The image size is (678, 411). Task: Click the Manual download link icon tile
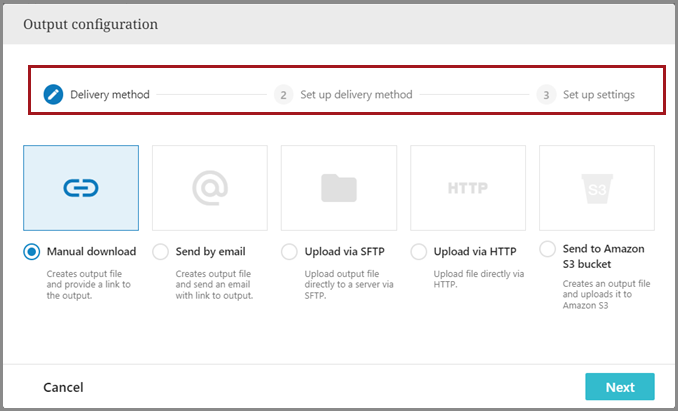(x=81, y=187)
